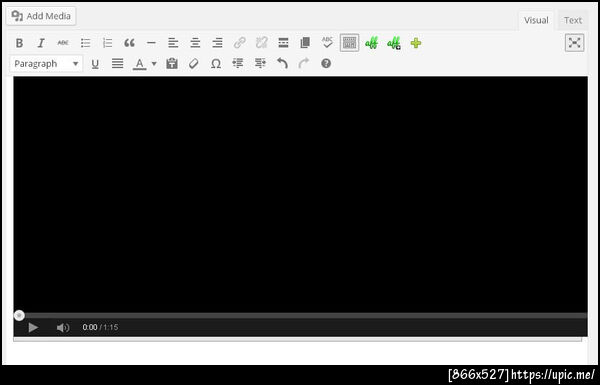Click the first green aff icon

[x=372, y=43]
